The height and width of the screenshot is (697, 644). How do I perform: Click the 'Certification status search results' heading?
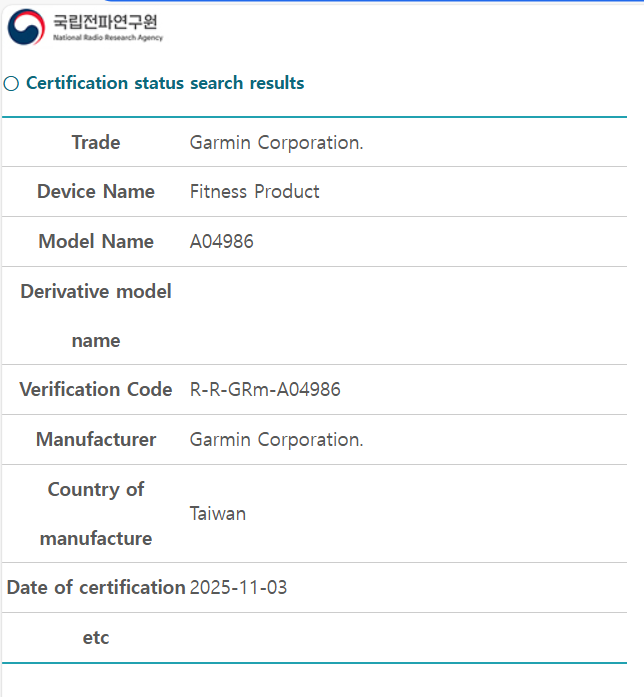165,83
